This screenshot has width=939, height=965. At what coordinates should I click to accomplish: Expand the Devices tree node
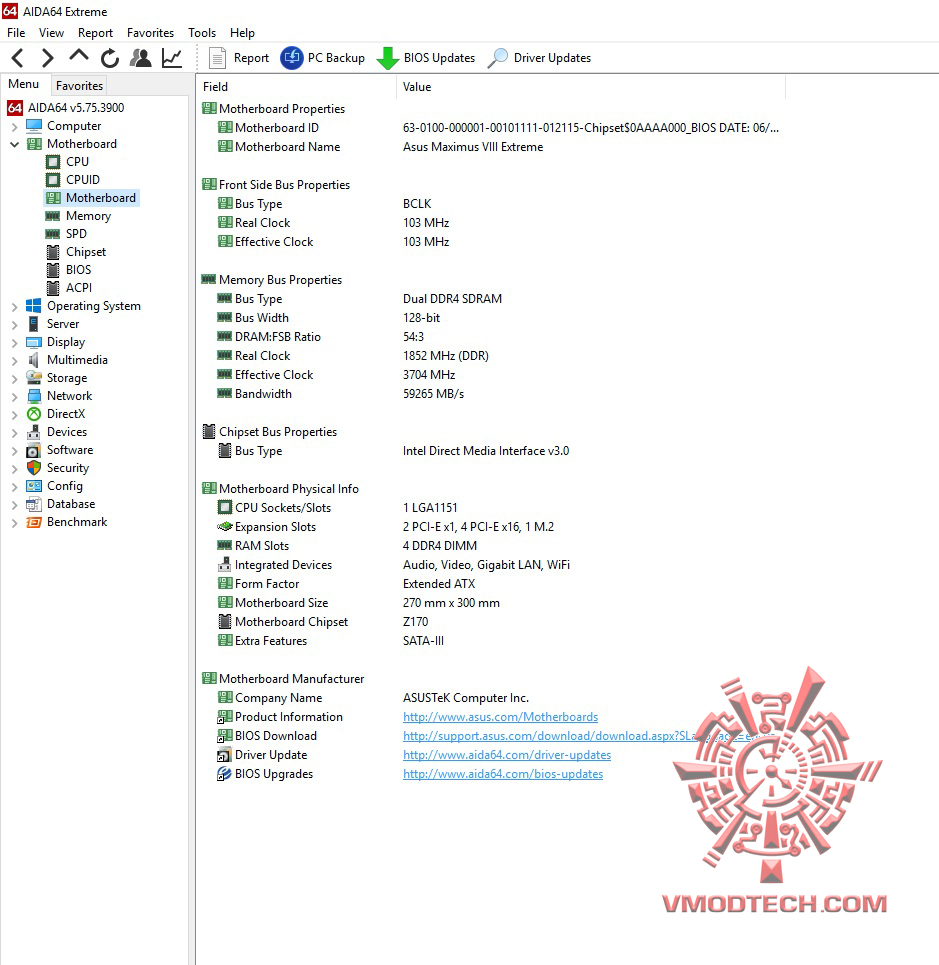[15, 433]
